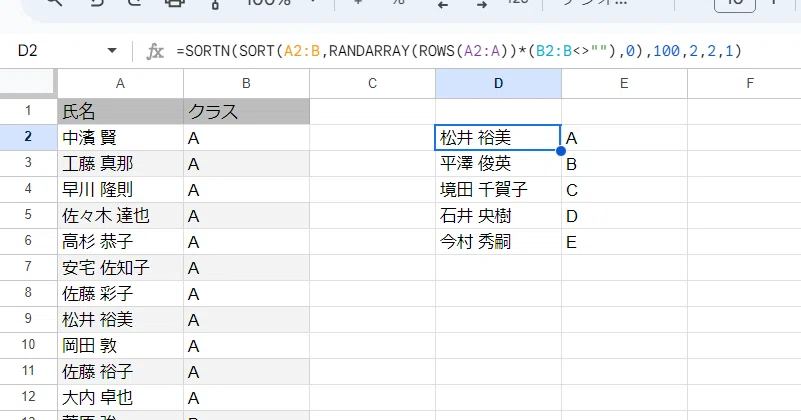801x420 pixels.
Task: Select row 7 header
Action: coord(28,267)
